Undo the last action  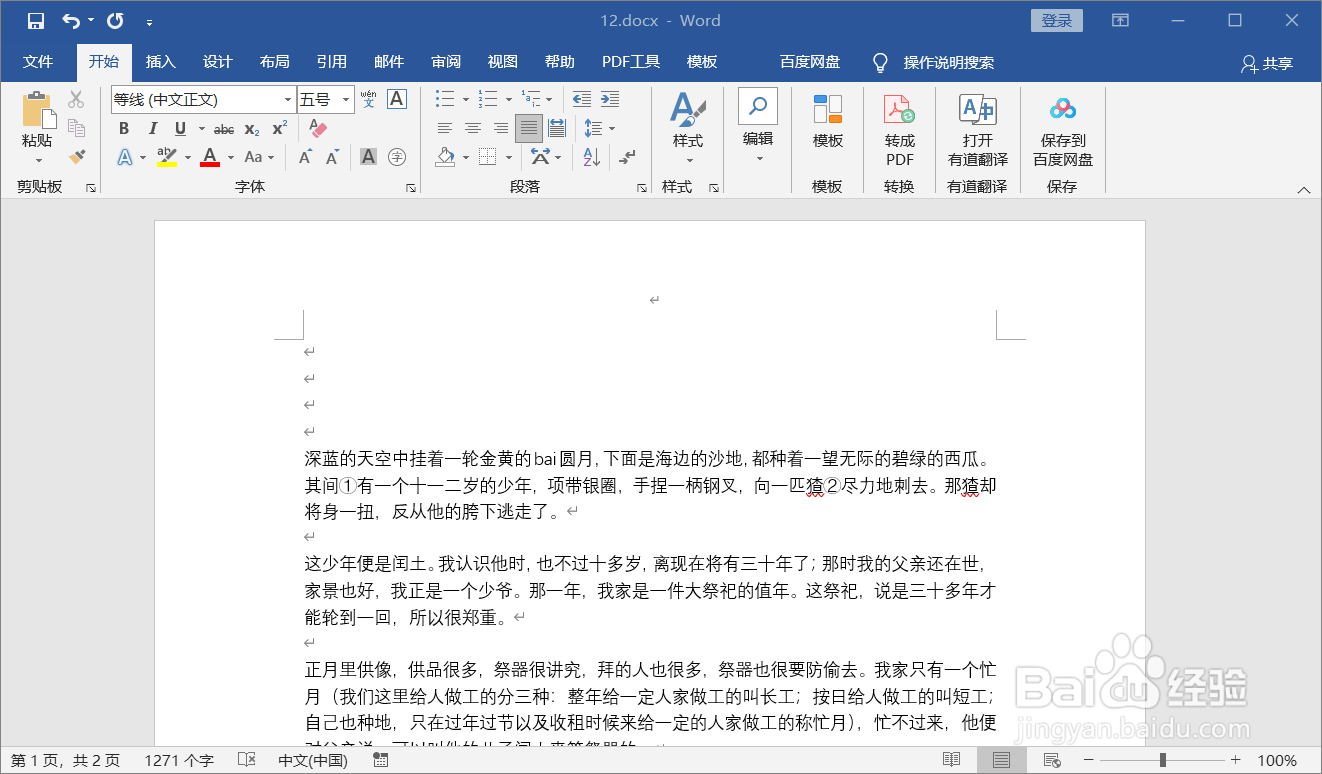click(71, 21)
